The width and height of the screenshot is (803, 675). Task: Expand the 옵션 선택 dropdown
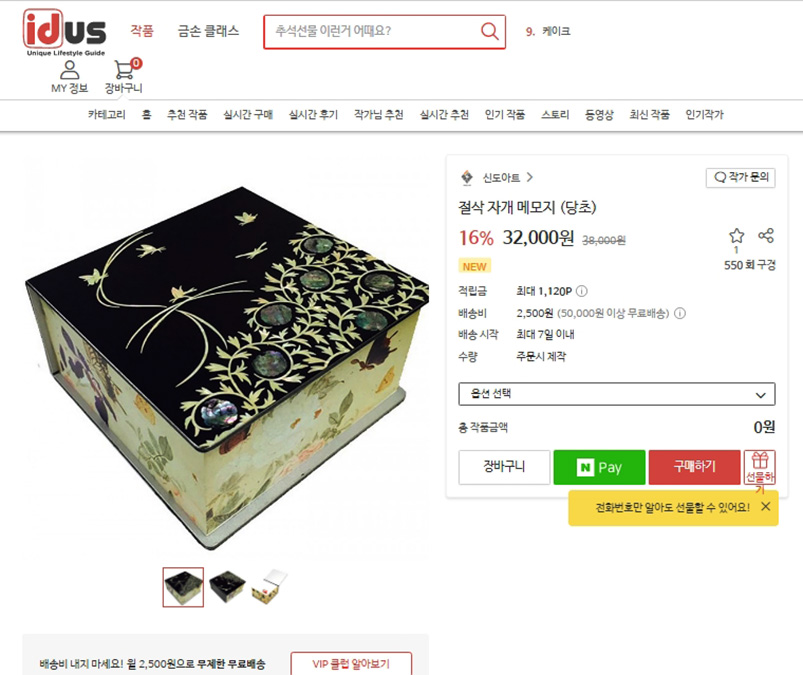coord(617,394)
